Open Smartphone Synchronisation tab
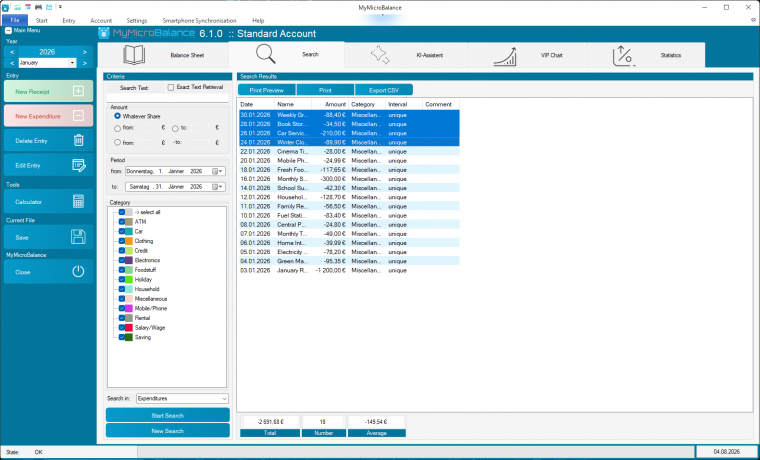The image size is (760, 460). coord(199,21)
